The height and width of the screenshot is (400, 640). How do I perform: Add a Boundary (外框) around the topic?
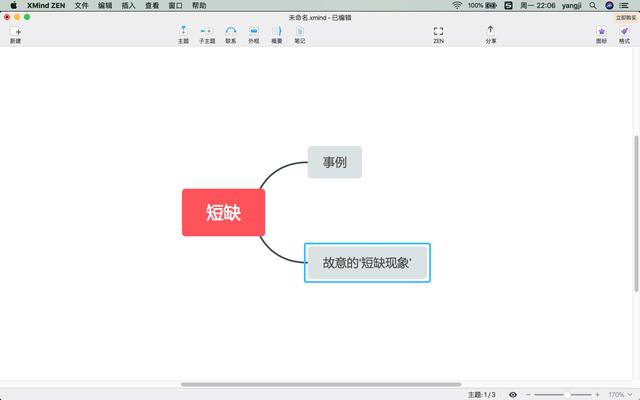(253, 35)
